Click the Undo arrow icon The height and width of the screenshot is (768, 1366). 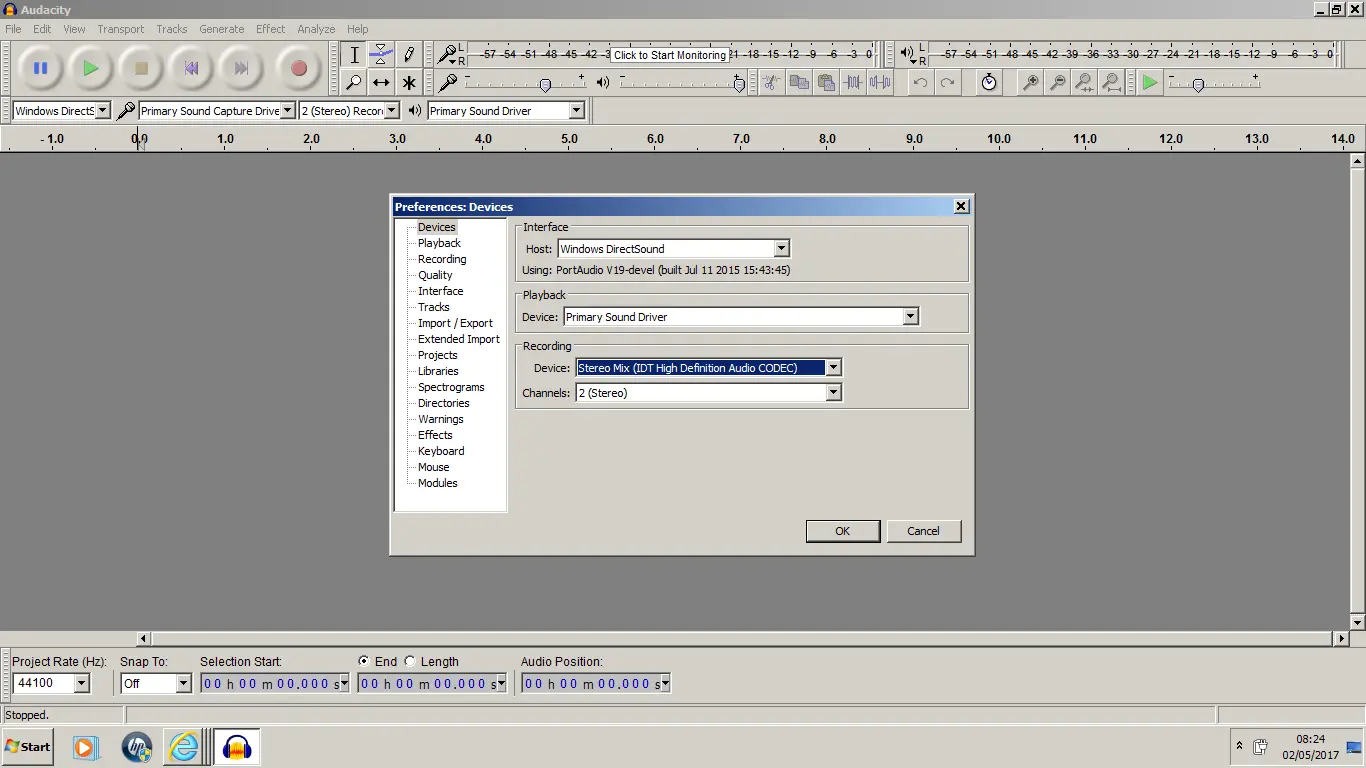[x=920, y=82]
